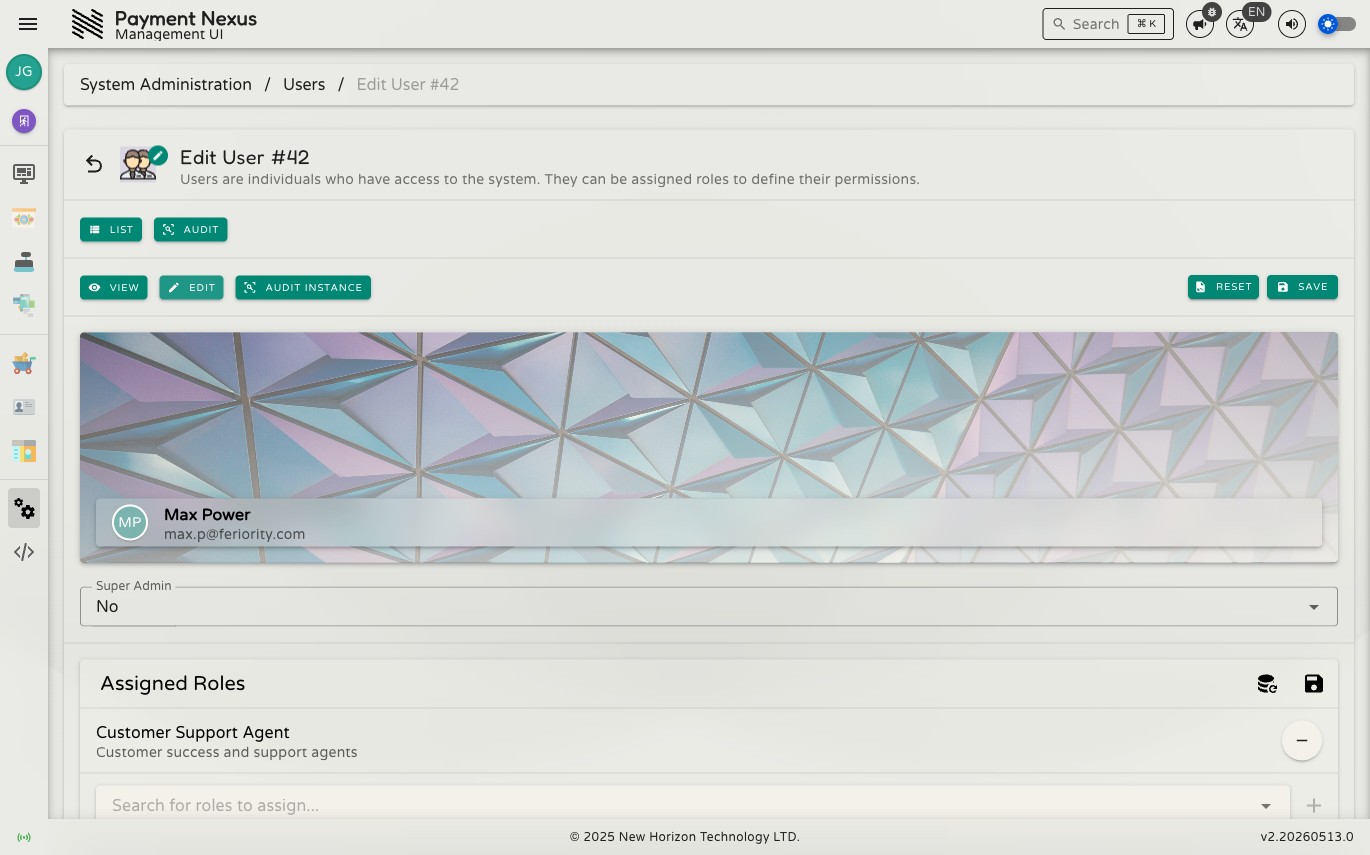Open the language translation icon
1370x855 pixels.
point(1240,24)
